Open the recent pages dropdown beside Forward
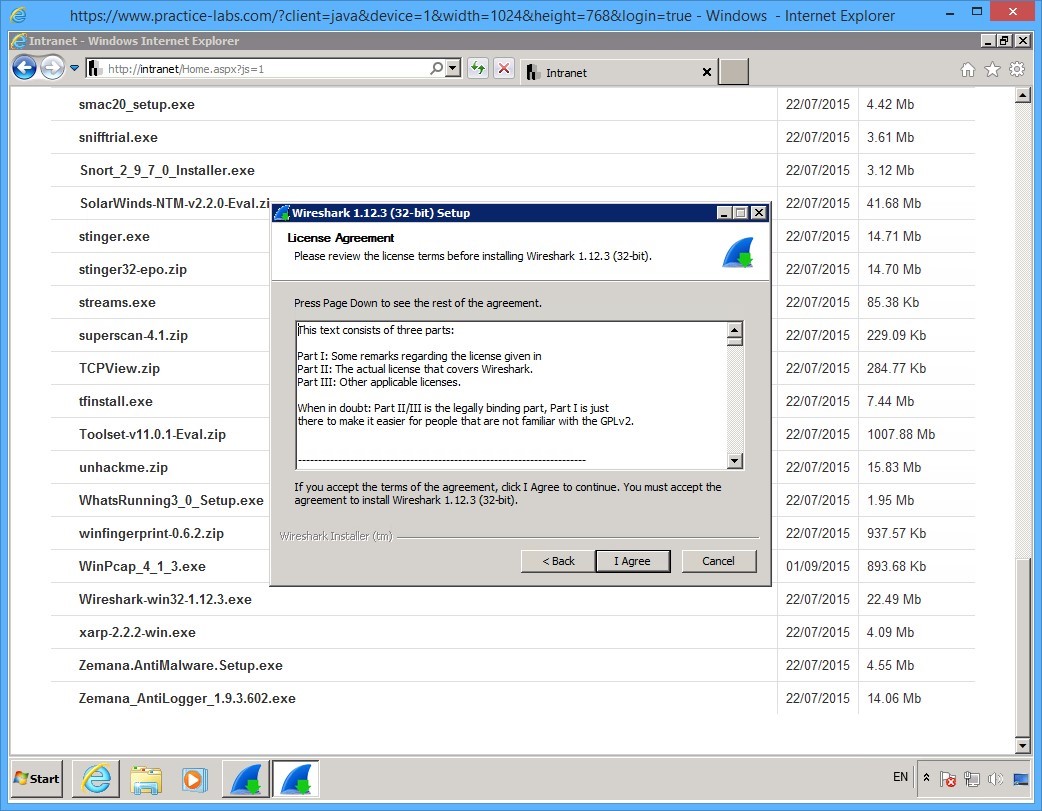This screenshot has width=1042, height=811. 73,68
